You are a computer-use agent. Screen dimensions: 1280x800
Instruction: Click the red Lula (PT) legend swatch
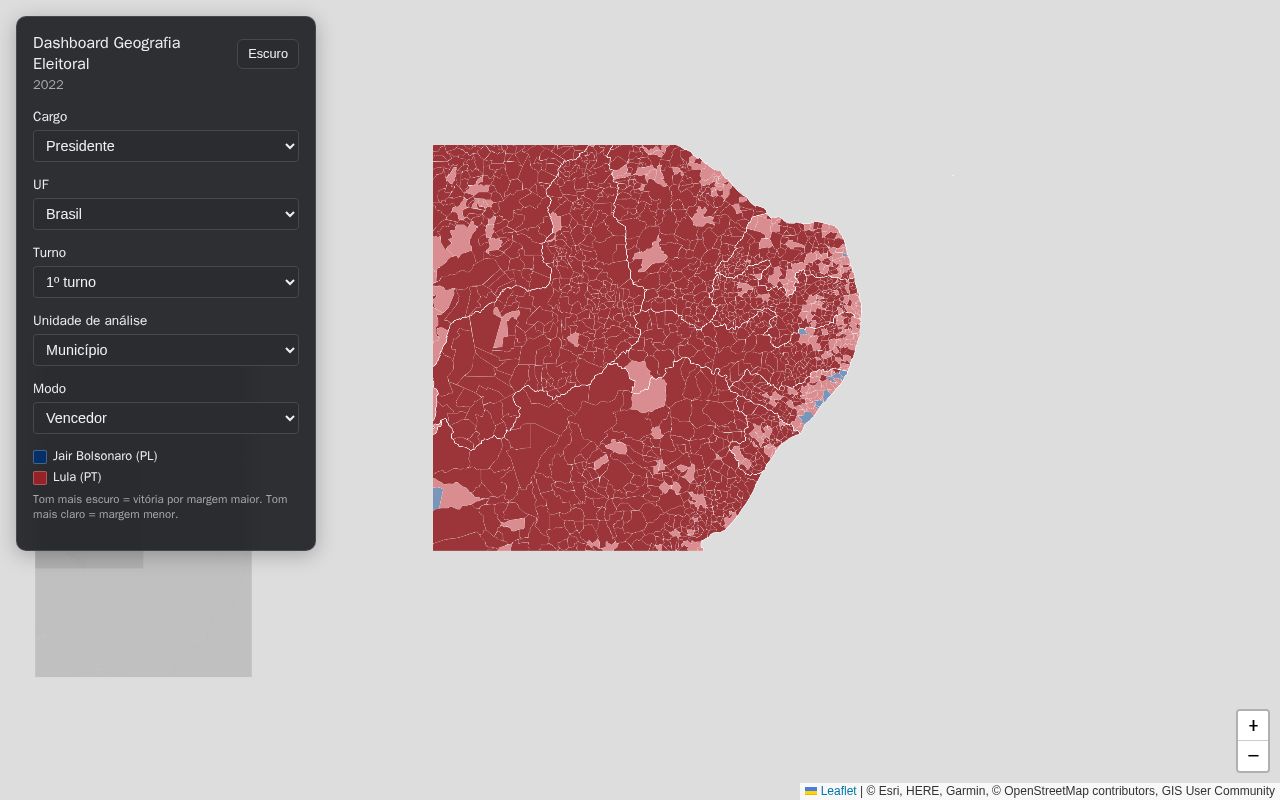point(40,478)
